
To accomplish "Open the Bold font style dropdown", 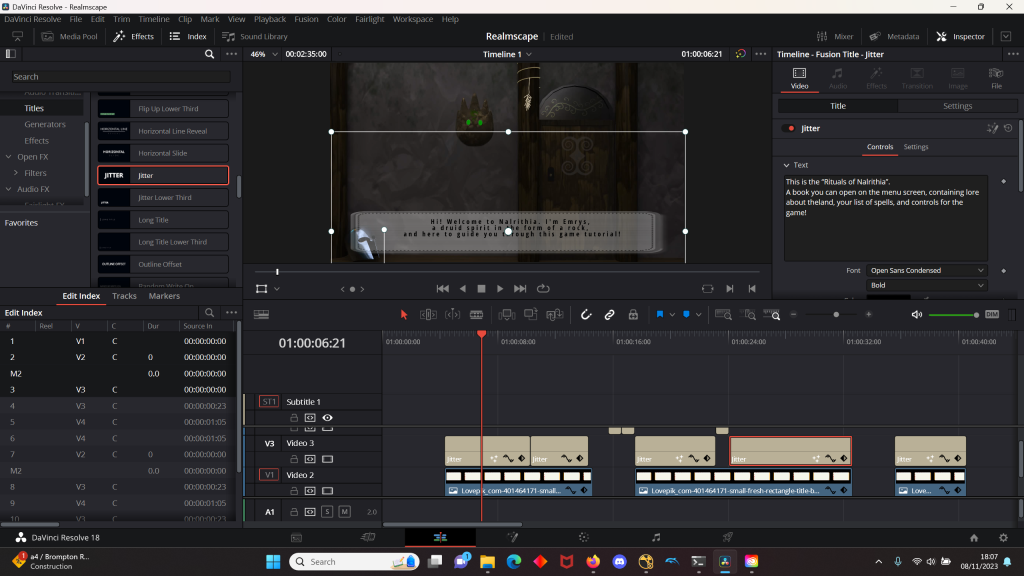I will [x=926, y=285].
